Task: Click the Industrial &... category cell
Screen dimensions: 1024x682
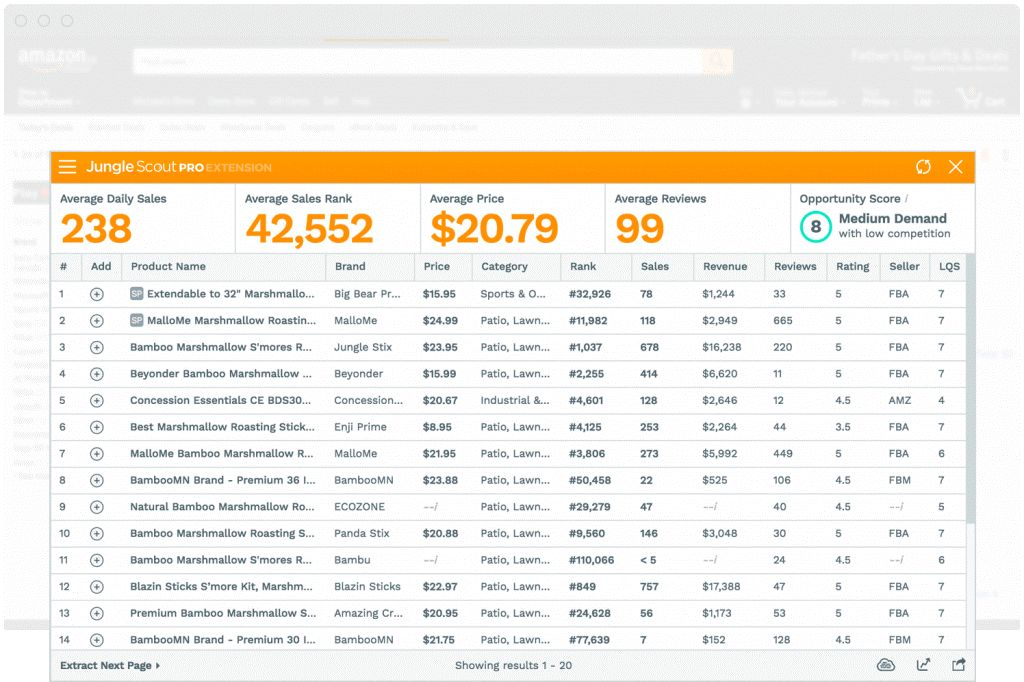Action: (515, 400)
